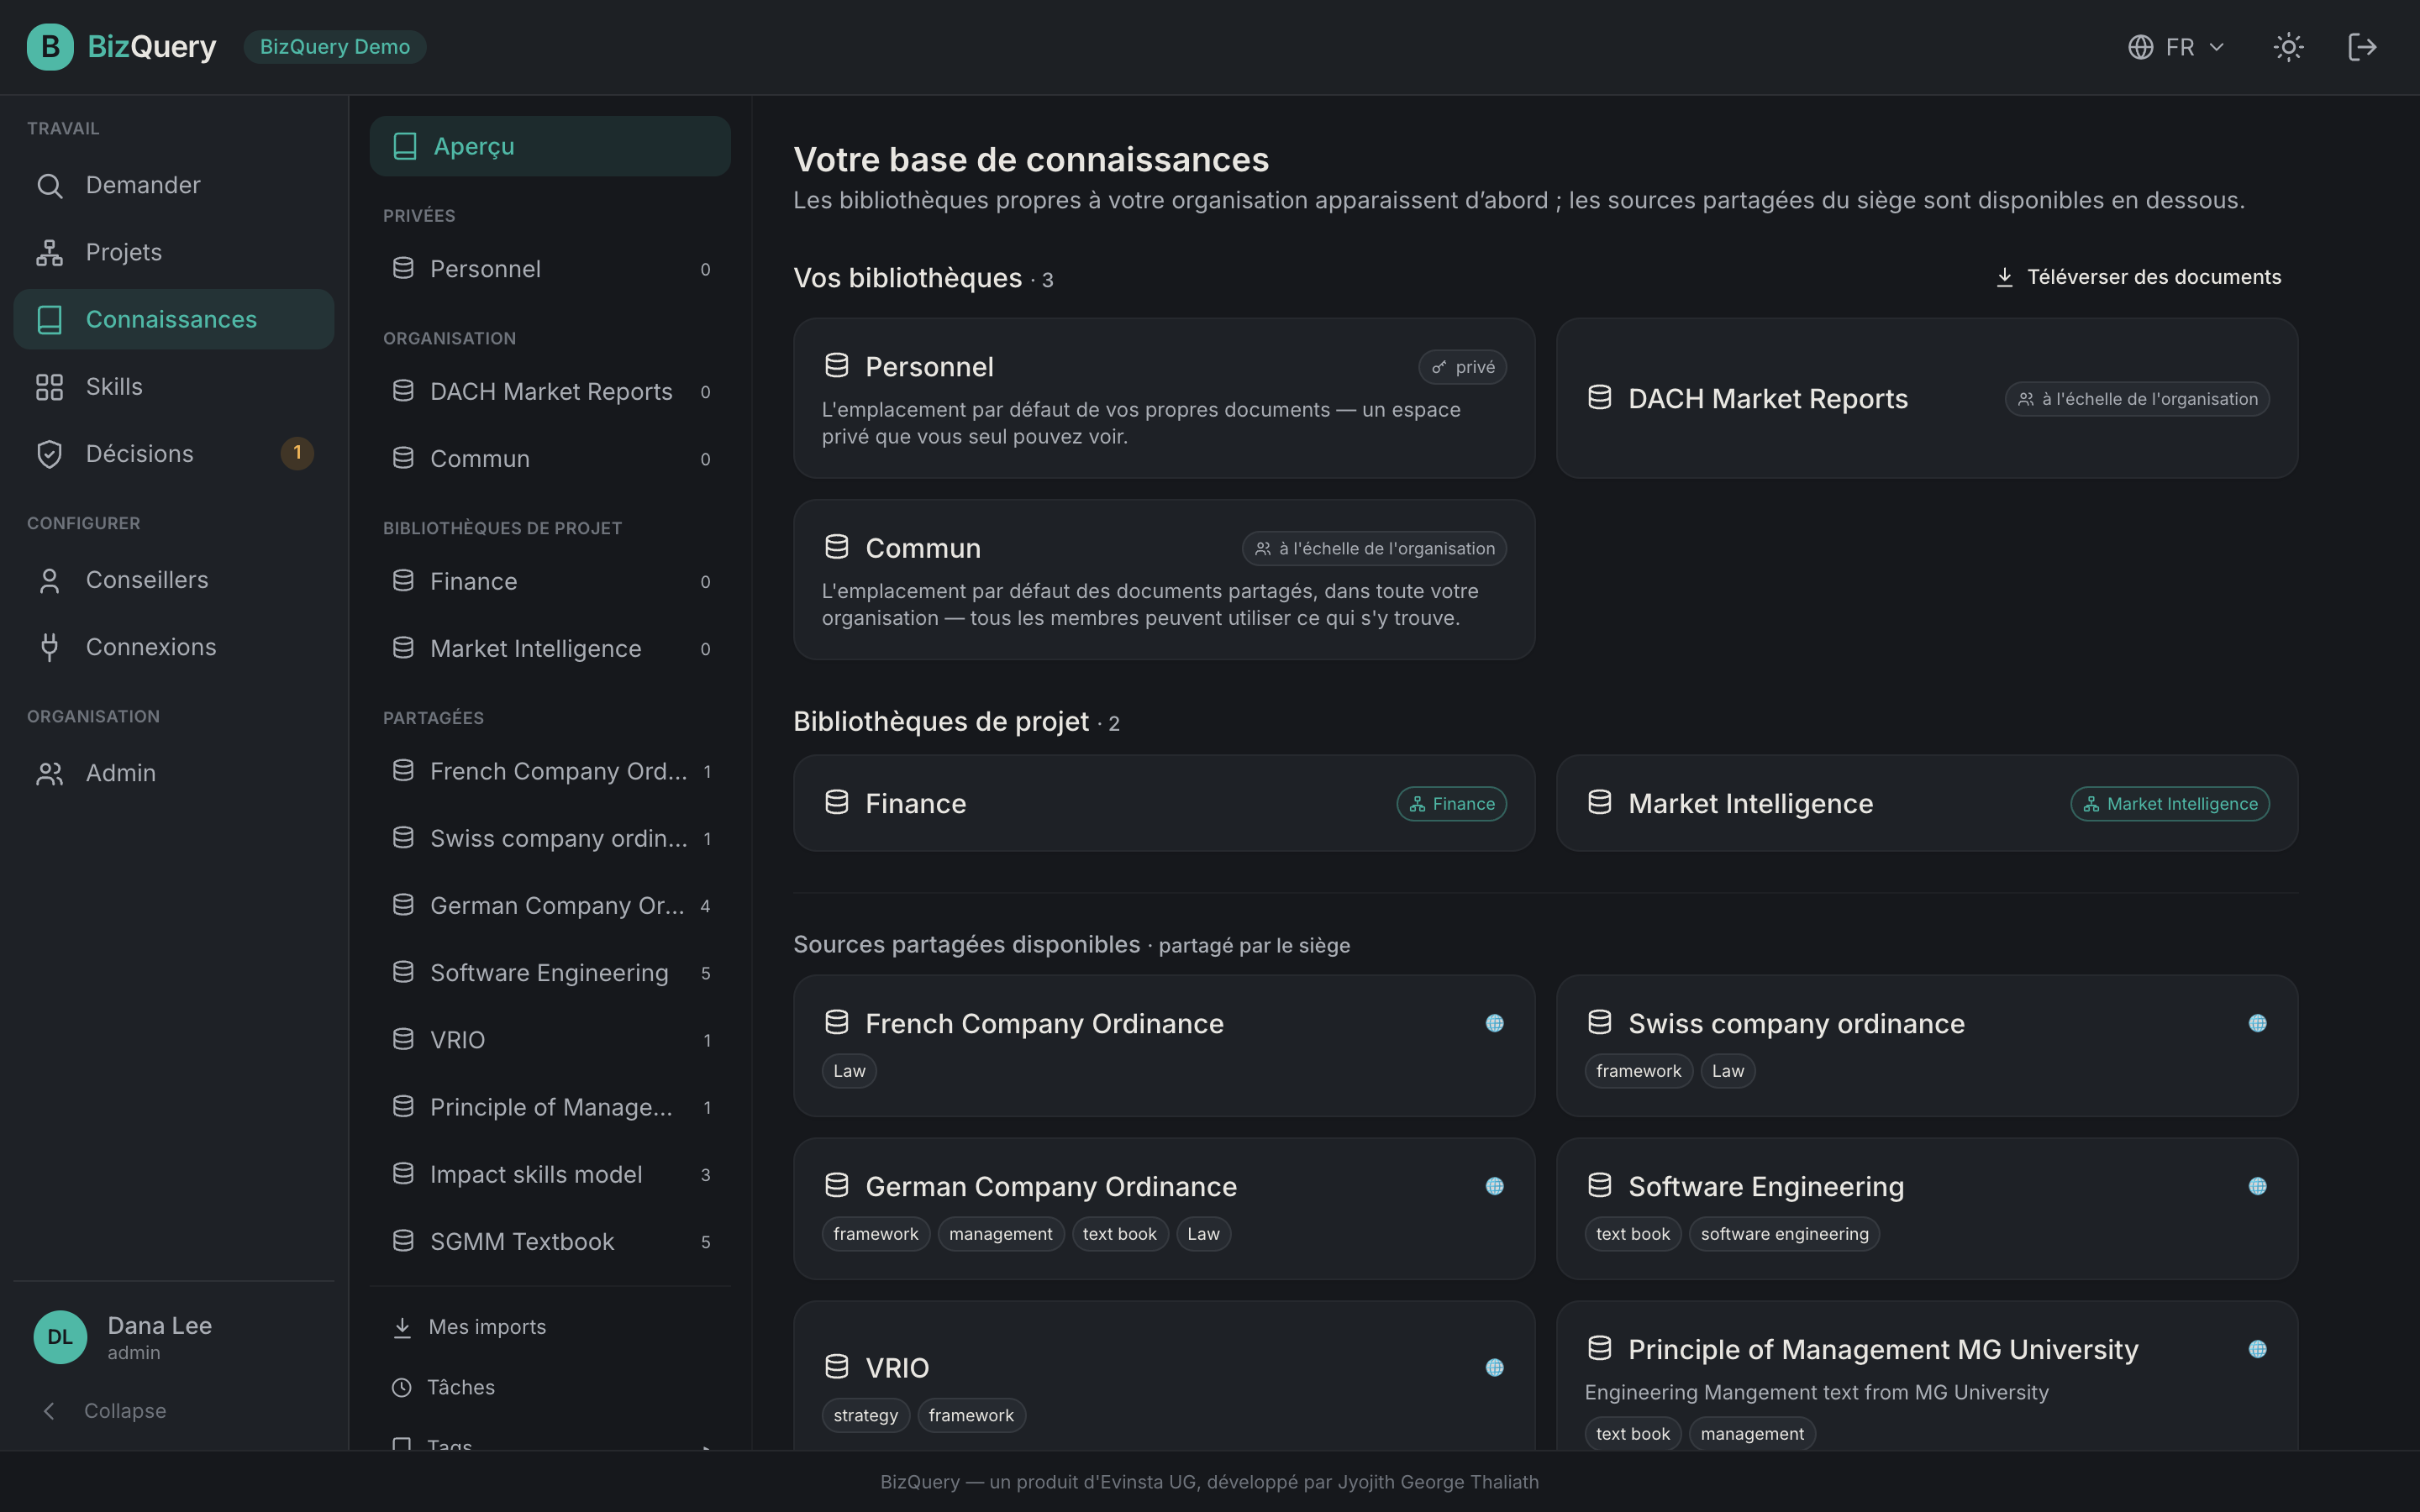
Task: Click the database icon on Swiss company ordinance
Action: (x=1600, y=1022)
